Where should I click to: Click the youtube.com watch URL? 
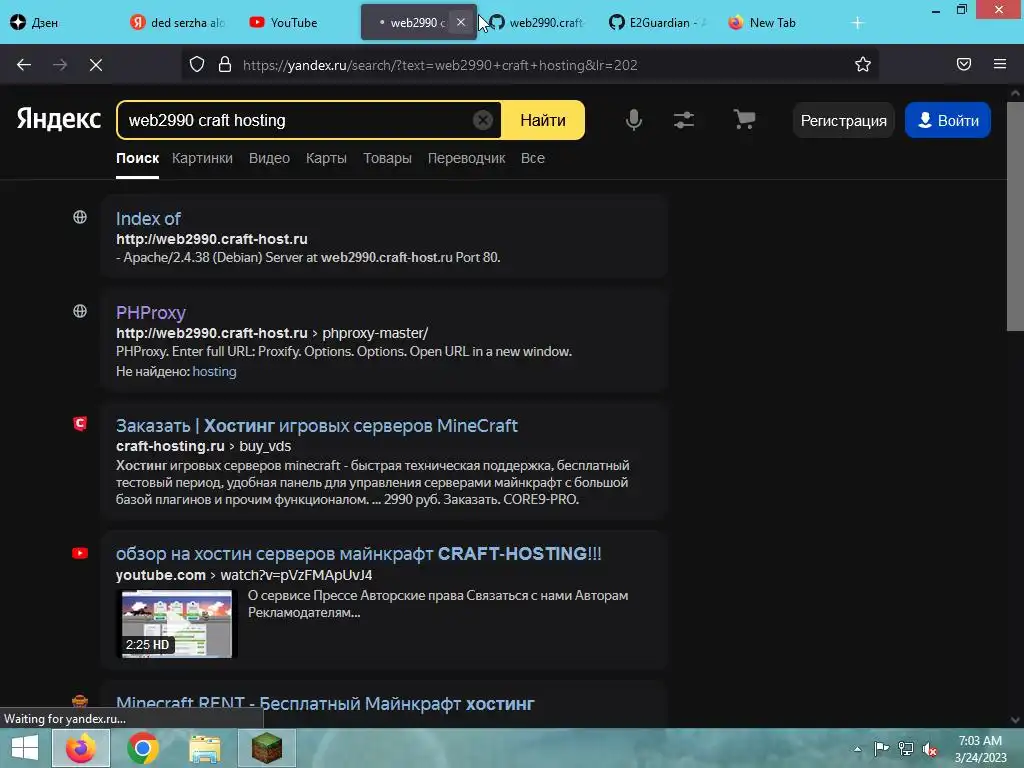point(244,575)
